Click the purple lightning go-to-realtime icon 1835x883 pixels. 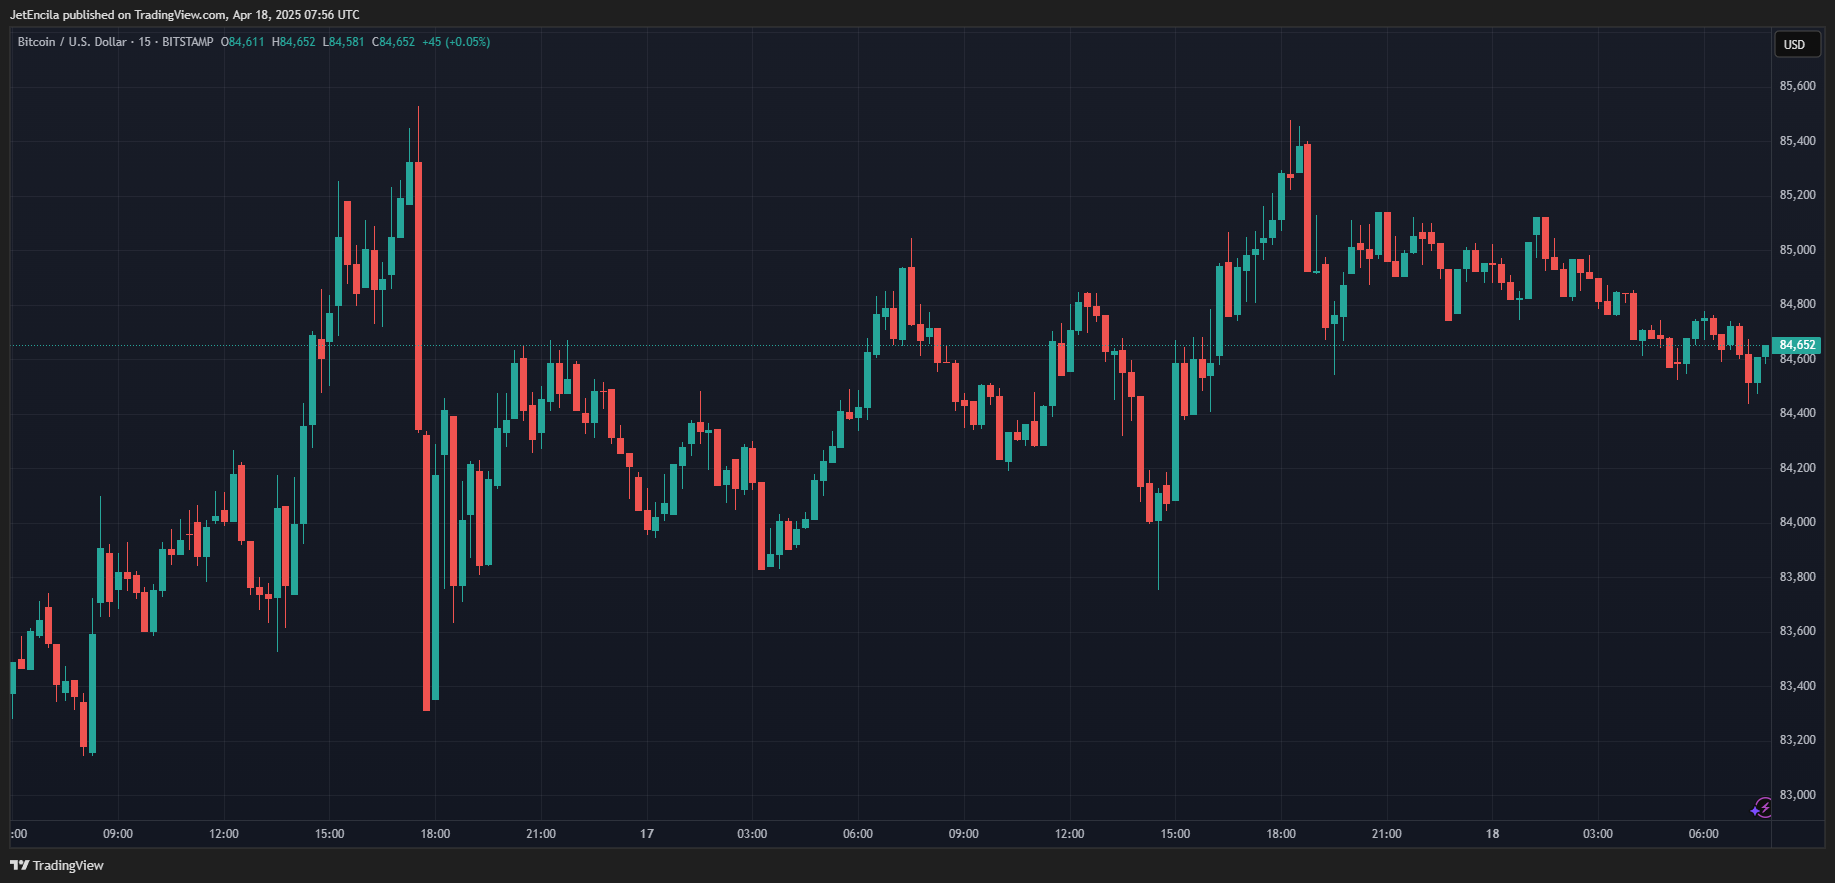1762,808
